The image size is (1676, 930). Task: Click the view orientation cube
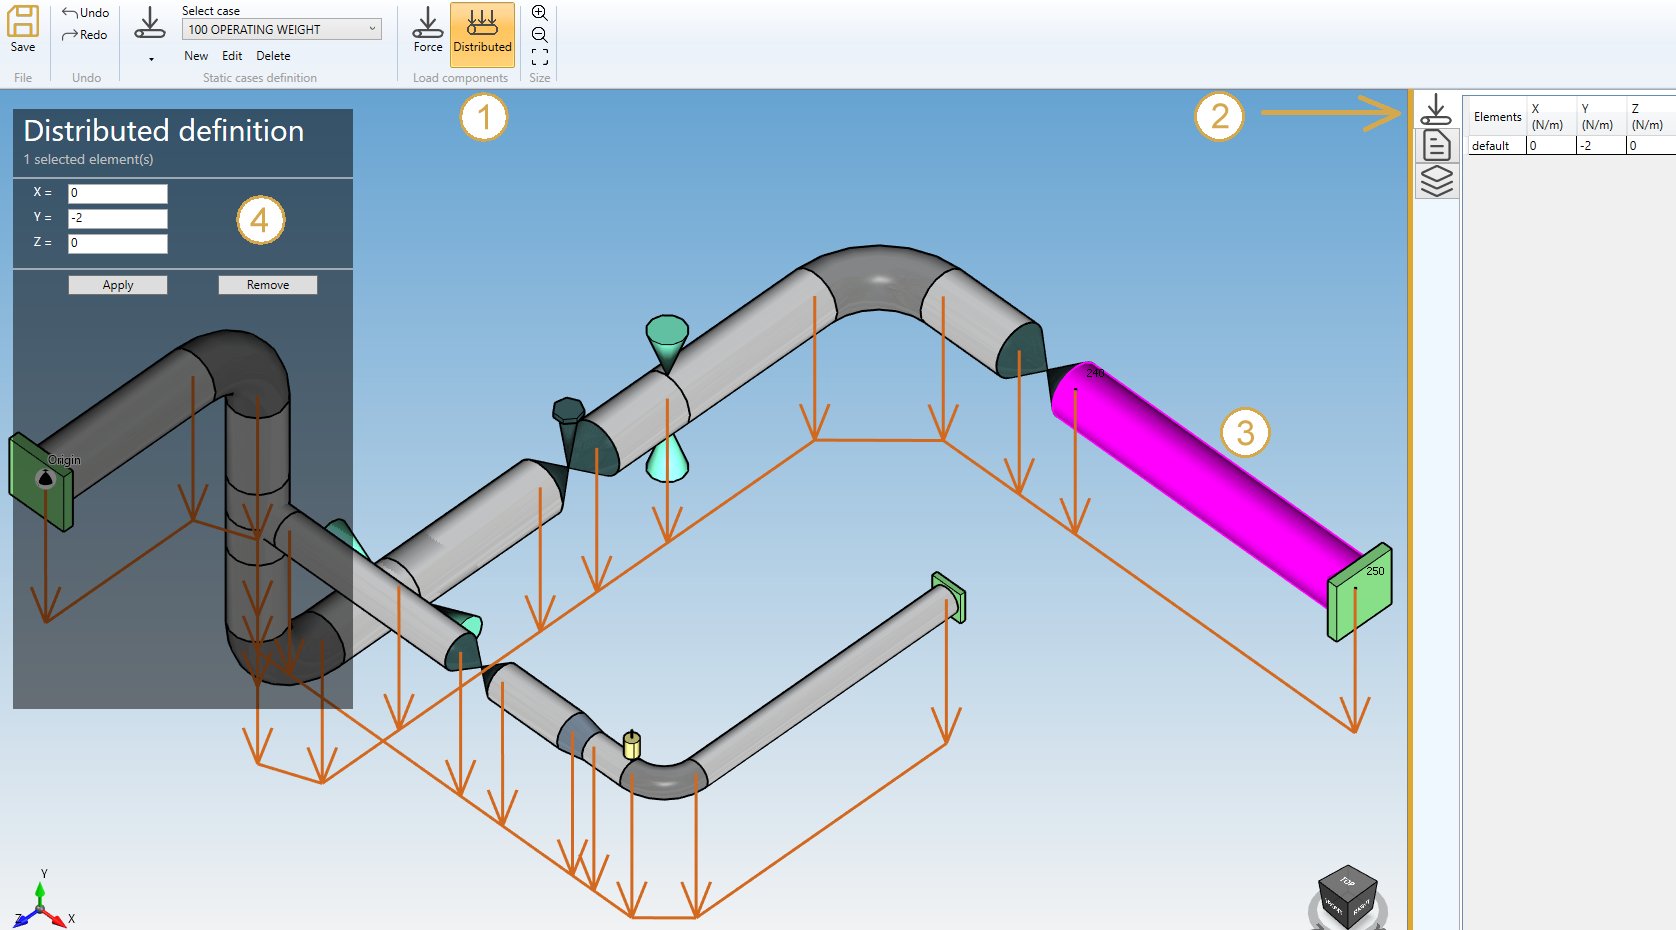tap(1348, 895)
